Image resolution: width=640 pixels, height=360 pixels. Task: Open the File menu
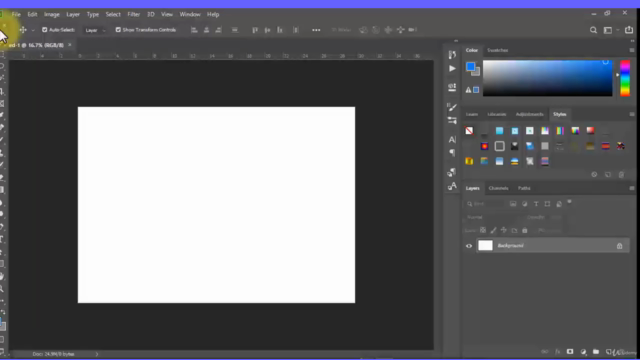point(16,14)
